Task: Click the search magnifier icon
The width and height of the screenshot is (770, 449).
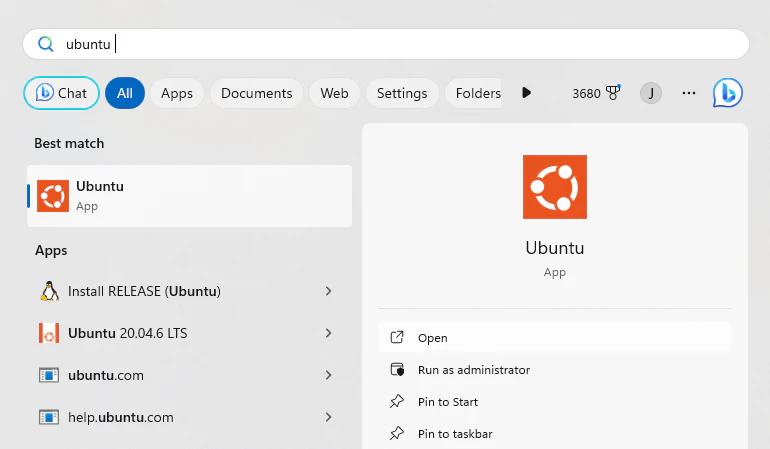Action: pos(46,44)
